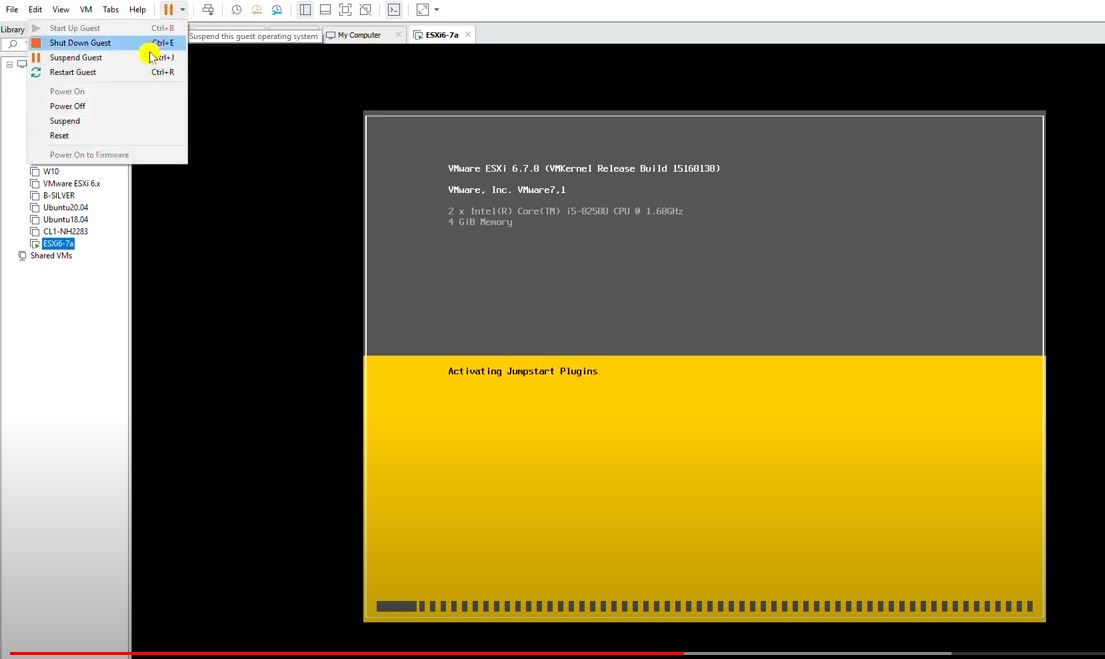1105x659 pixels.
Task: Open the View menu
Action: point(61,10)
